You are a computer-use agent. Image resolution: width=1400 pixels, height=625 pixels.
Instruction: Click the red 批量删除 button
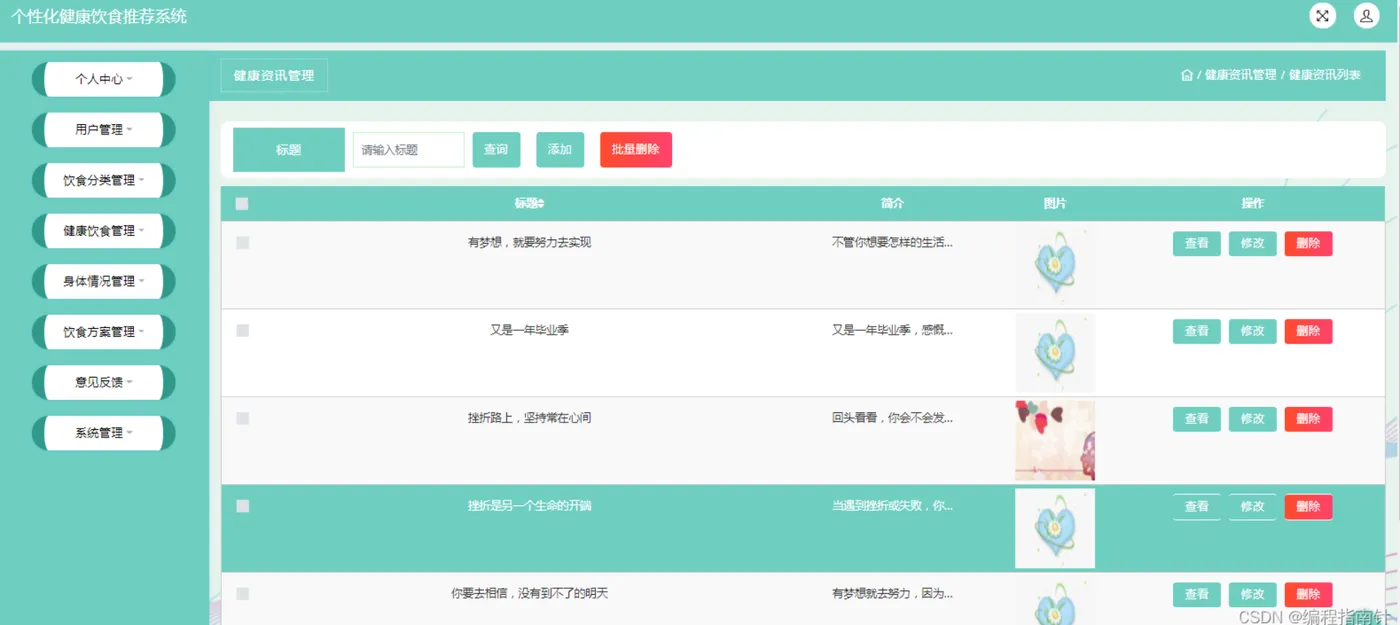coord(636,150)
